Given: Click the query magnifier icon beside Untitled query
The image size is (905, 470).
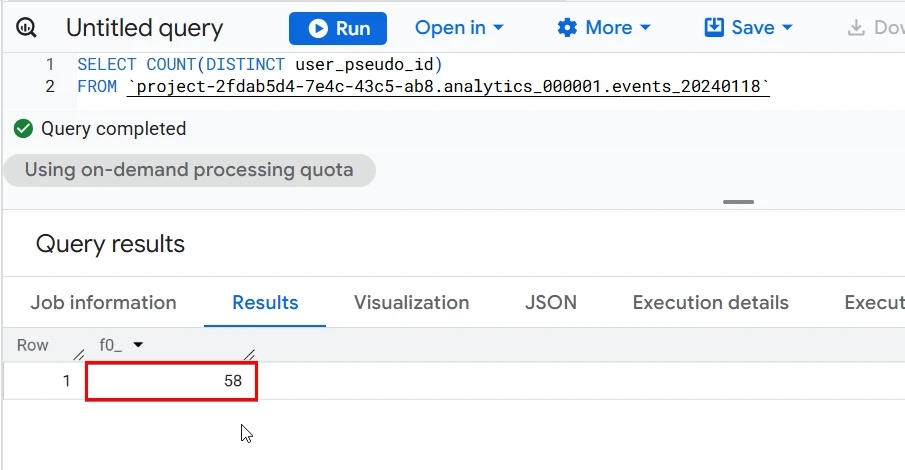Looking at the screenshot, I should 26,28.
